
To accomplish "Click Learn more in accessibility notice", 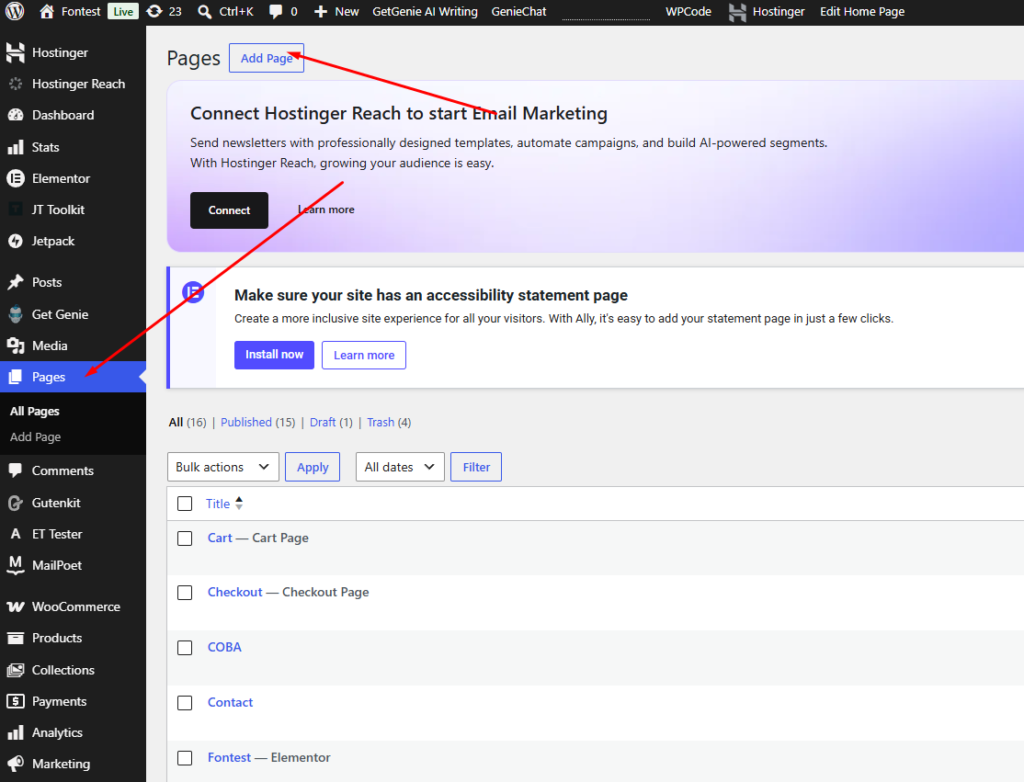I will [x=364, y=355].
